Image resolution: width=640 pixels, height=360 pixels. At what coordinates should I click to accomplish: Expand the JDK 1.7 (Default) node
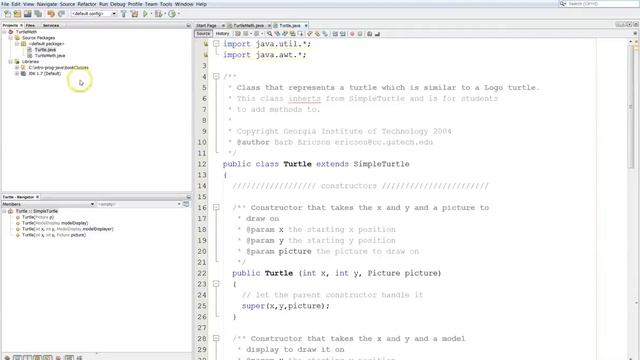(17, 73)
